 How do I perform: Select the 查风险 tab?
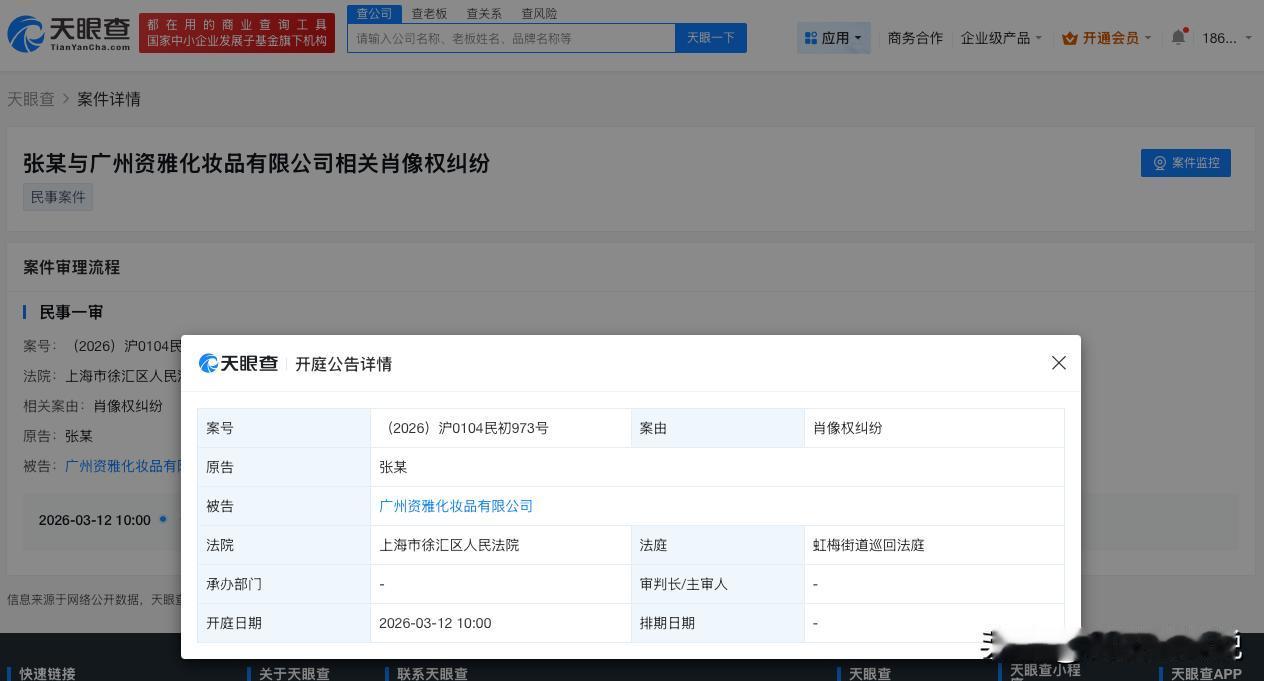click(538, 13)
